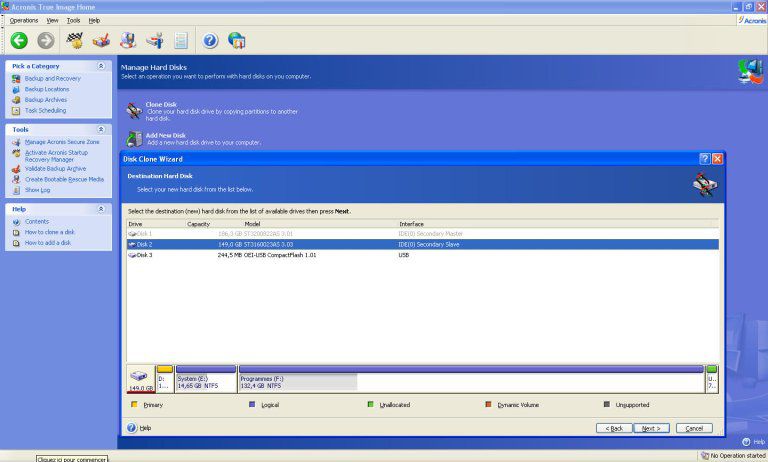Image resolution: width=768 pixels, height=462 pixels.
Task: Open the Show Log link
Action: pyautogui.click(x=38, y=190)
